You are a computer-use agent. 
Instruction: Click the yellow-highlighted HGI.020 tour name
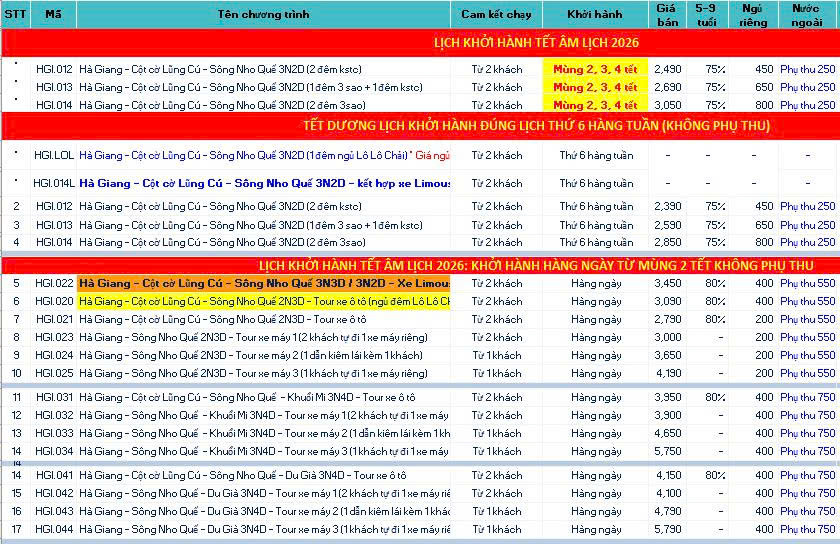click(x=264, y=301)
